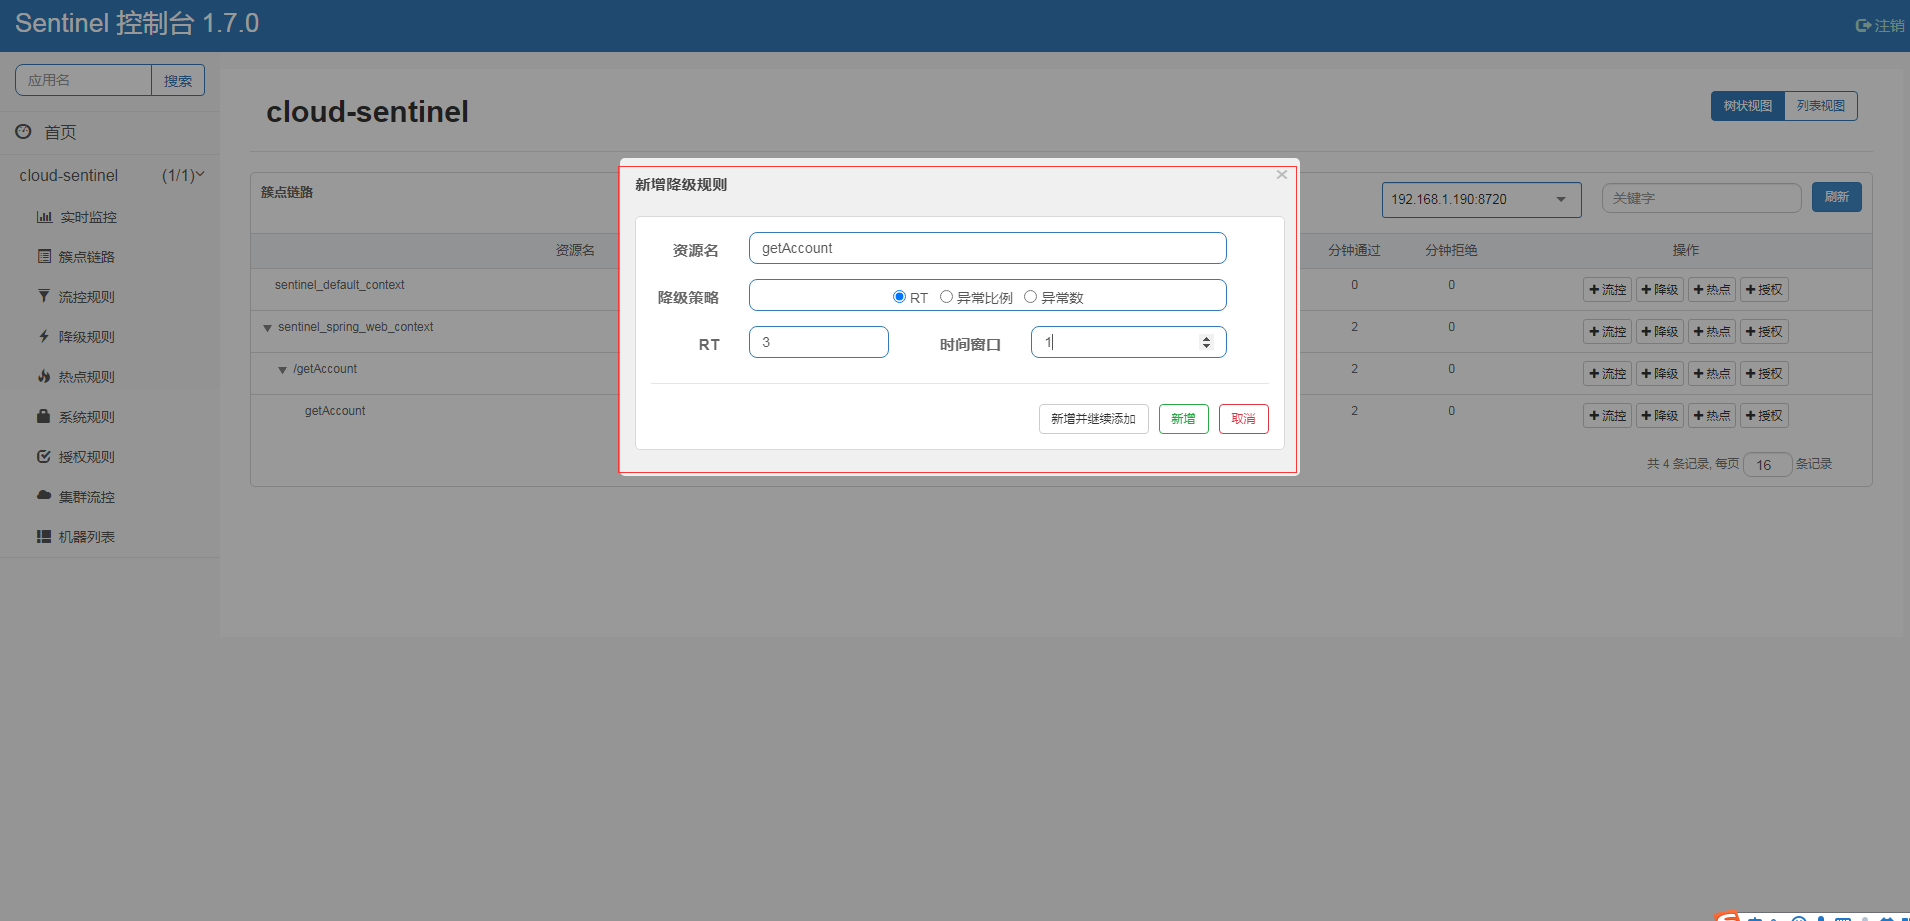Click the Sentinel 控制台 1.7.0 title
The width and height of the screenshot is (1910, 921).
137,23
